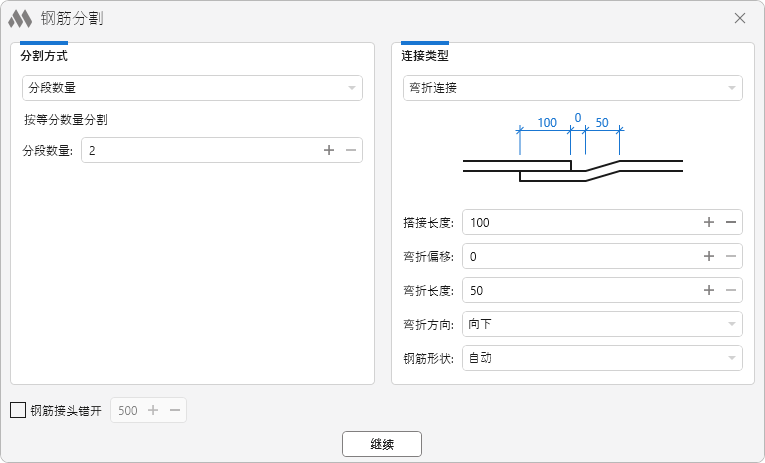The height and width of the screenshot is (463, 765).
Task: Click the 弯折偏移 value field
Action: (x=580, y=256)
